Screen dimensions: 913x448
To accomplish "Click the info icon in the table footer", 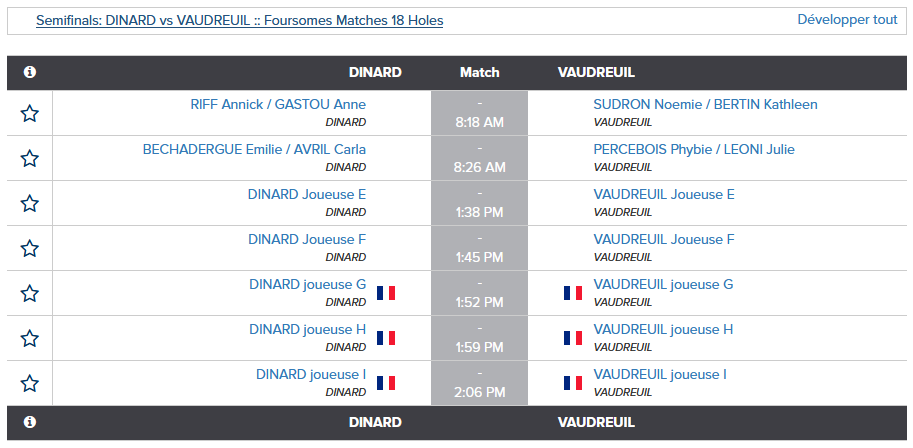I will 30,422.
